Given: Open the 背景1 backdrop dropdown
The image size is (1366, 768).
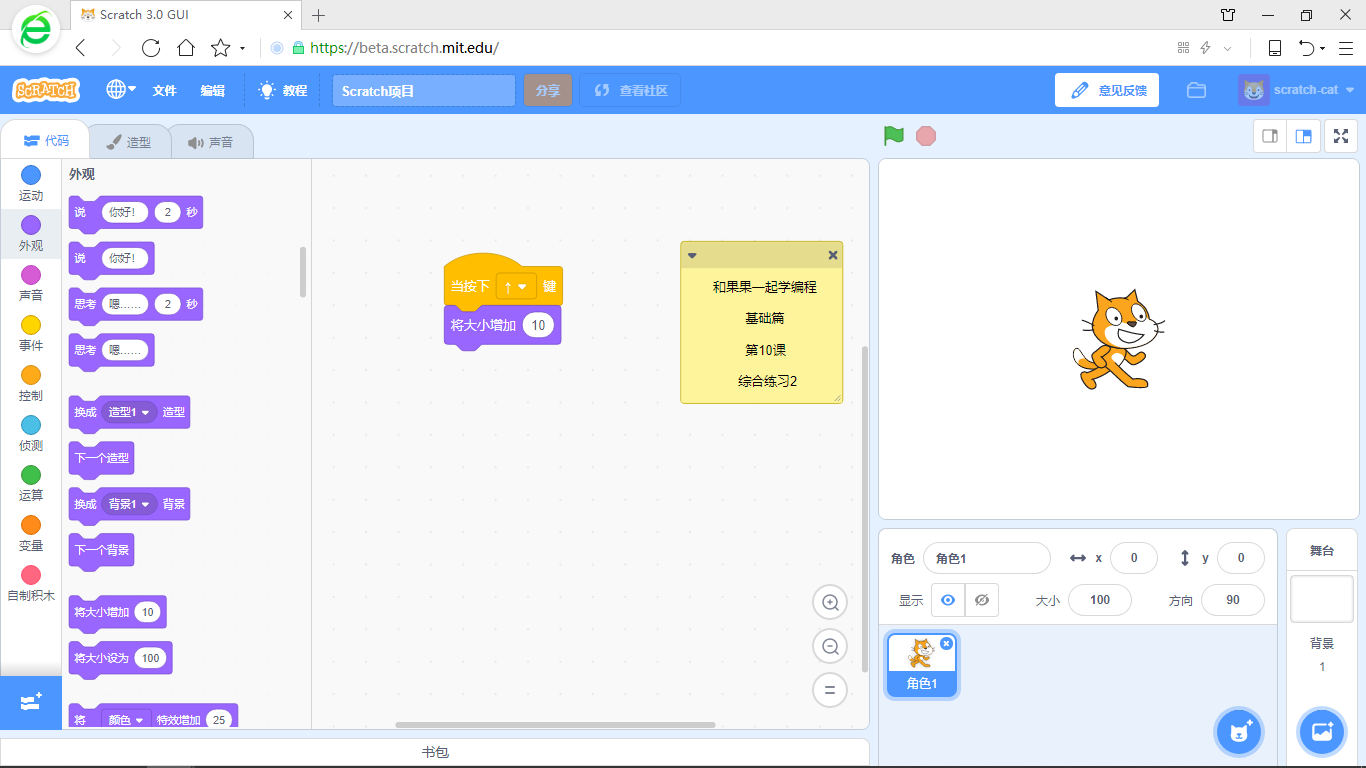Looking at the screenshot, I should tap(129, 504).
